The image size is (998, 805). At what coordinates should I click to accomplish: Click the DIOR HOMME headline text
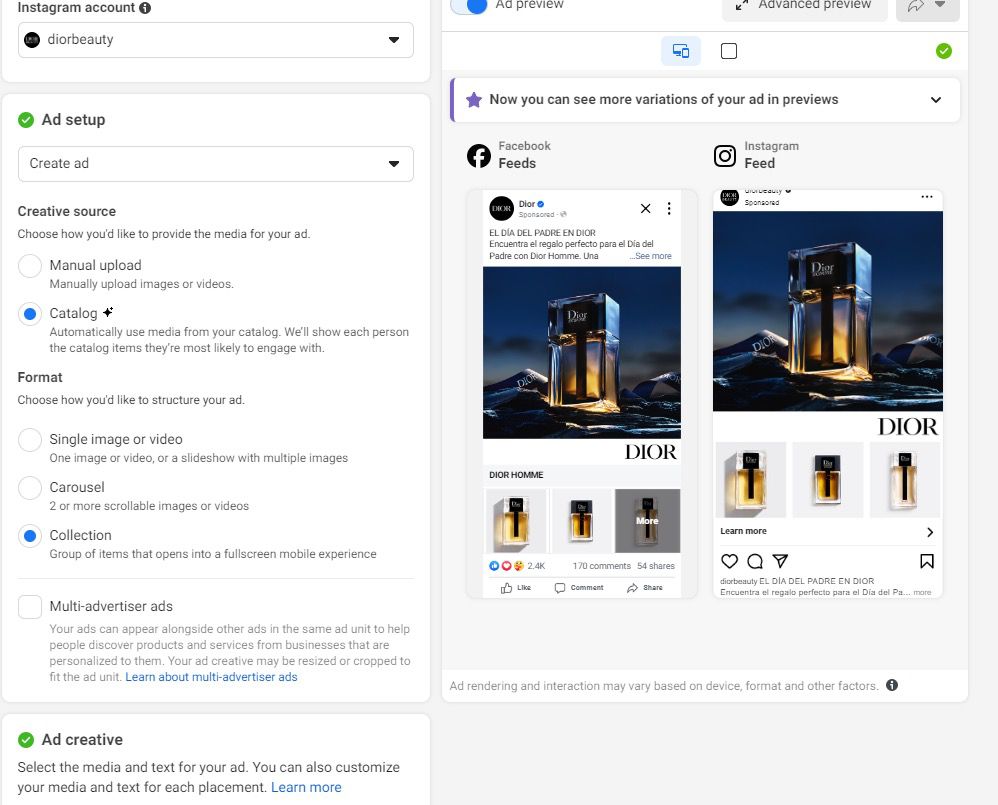pyautogui.click(x=516, y=475)
